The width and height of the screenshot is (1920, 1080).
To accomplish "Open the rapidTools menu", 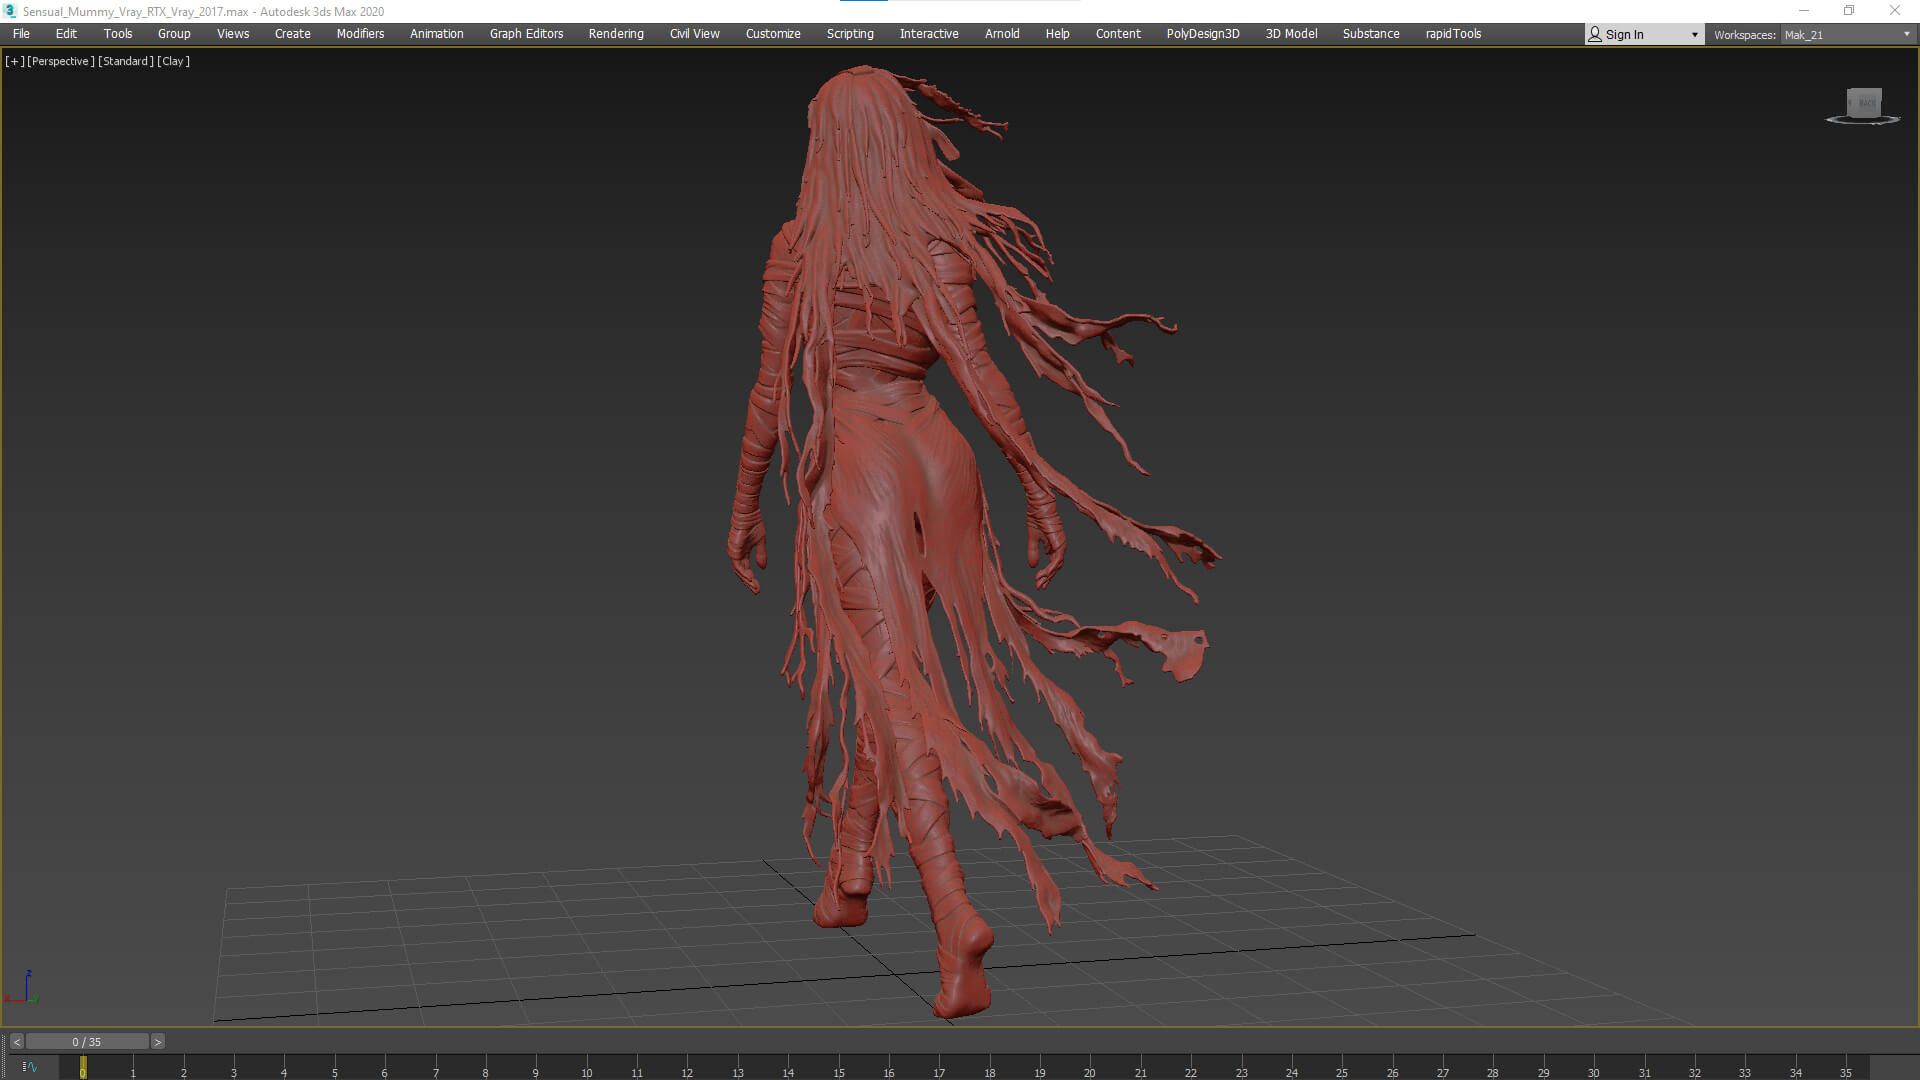I will tap(1454, 34).
